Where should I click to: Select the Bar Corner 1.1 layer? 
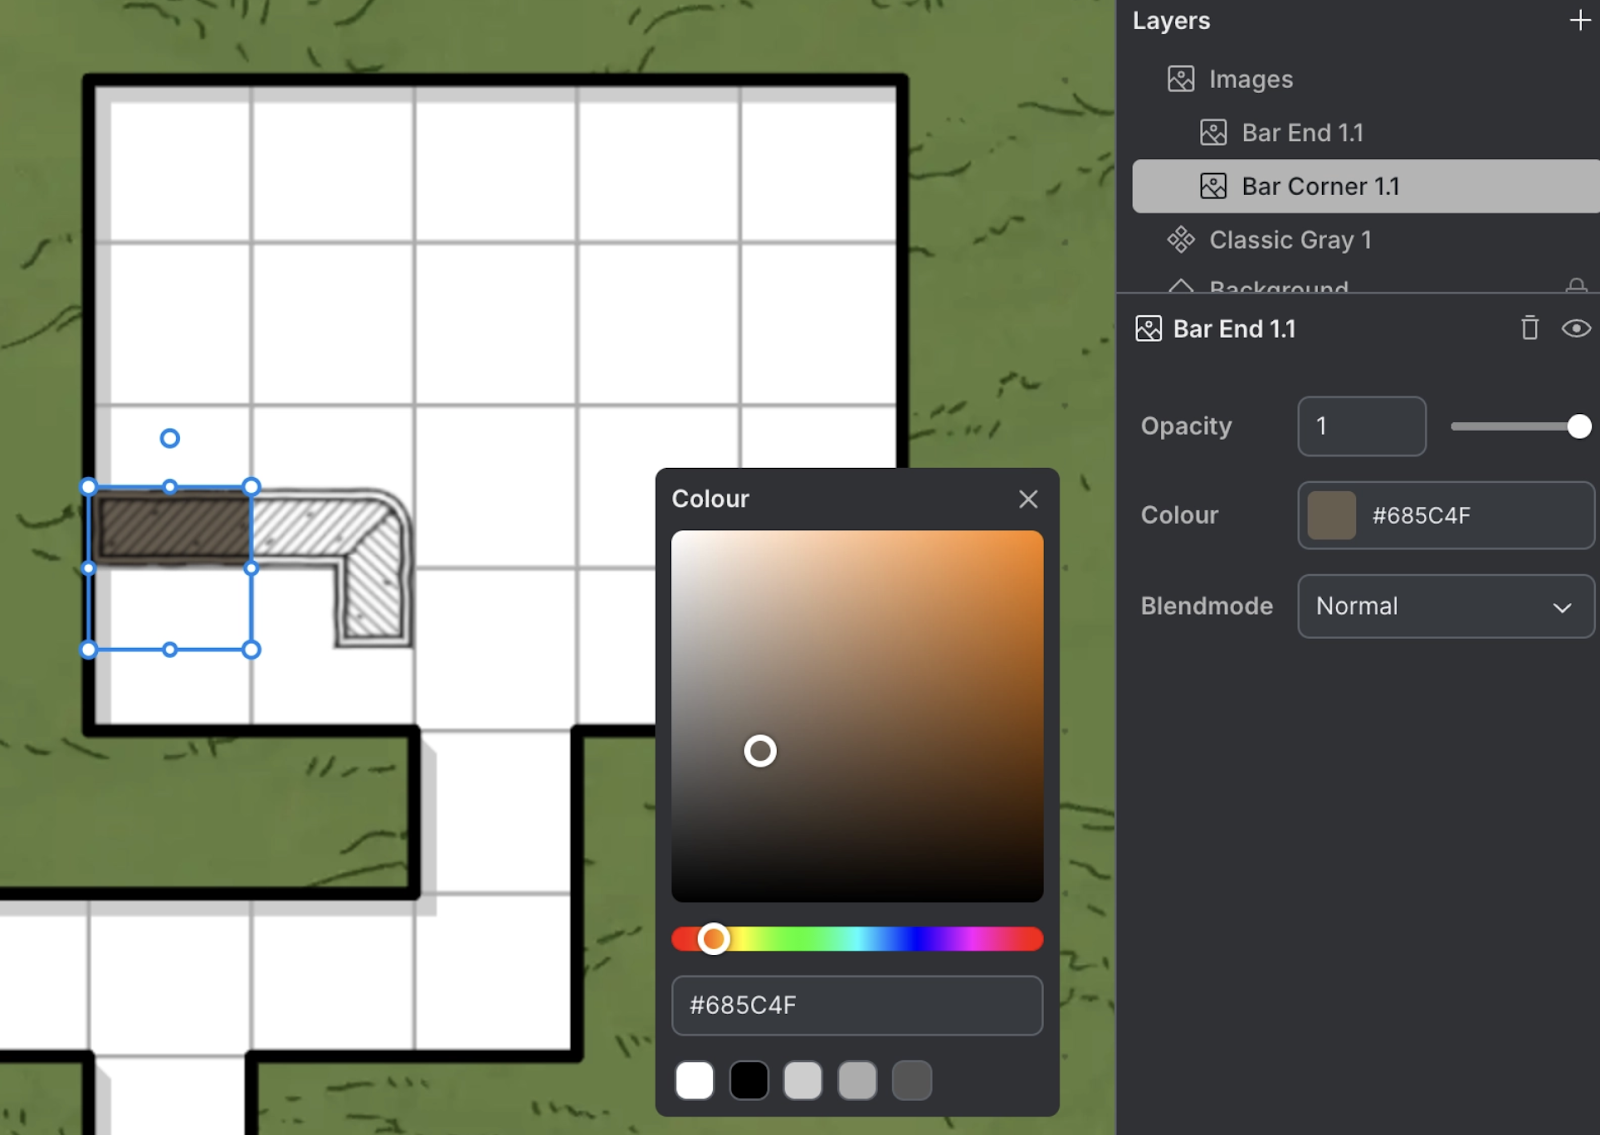tap(1320, 187)
